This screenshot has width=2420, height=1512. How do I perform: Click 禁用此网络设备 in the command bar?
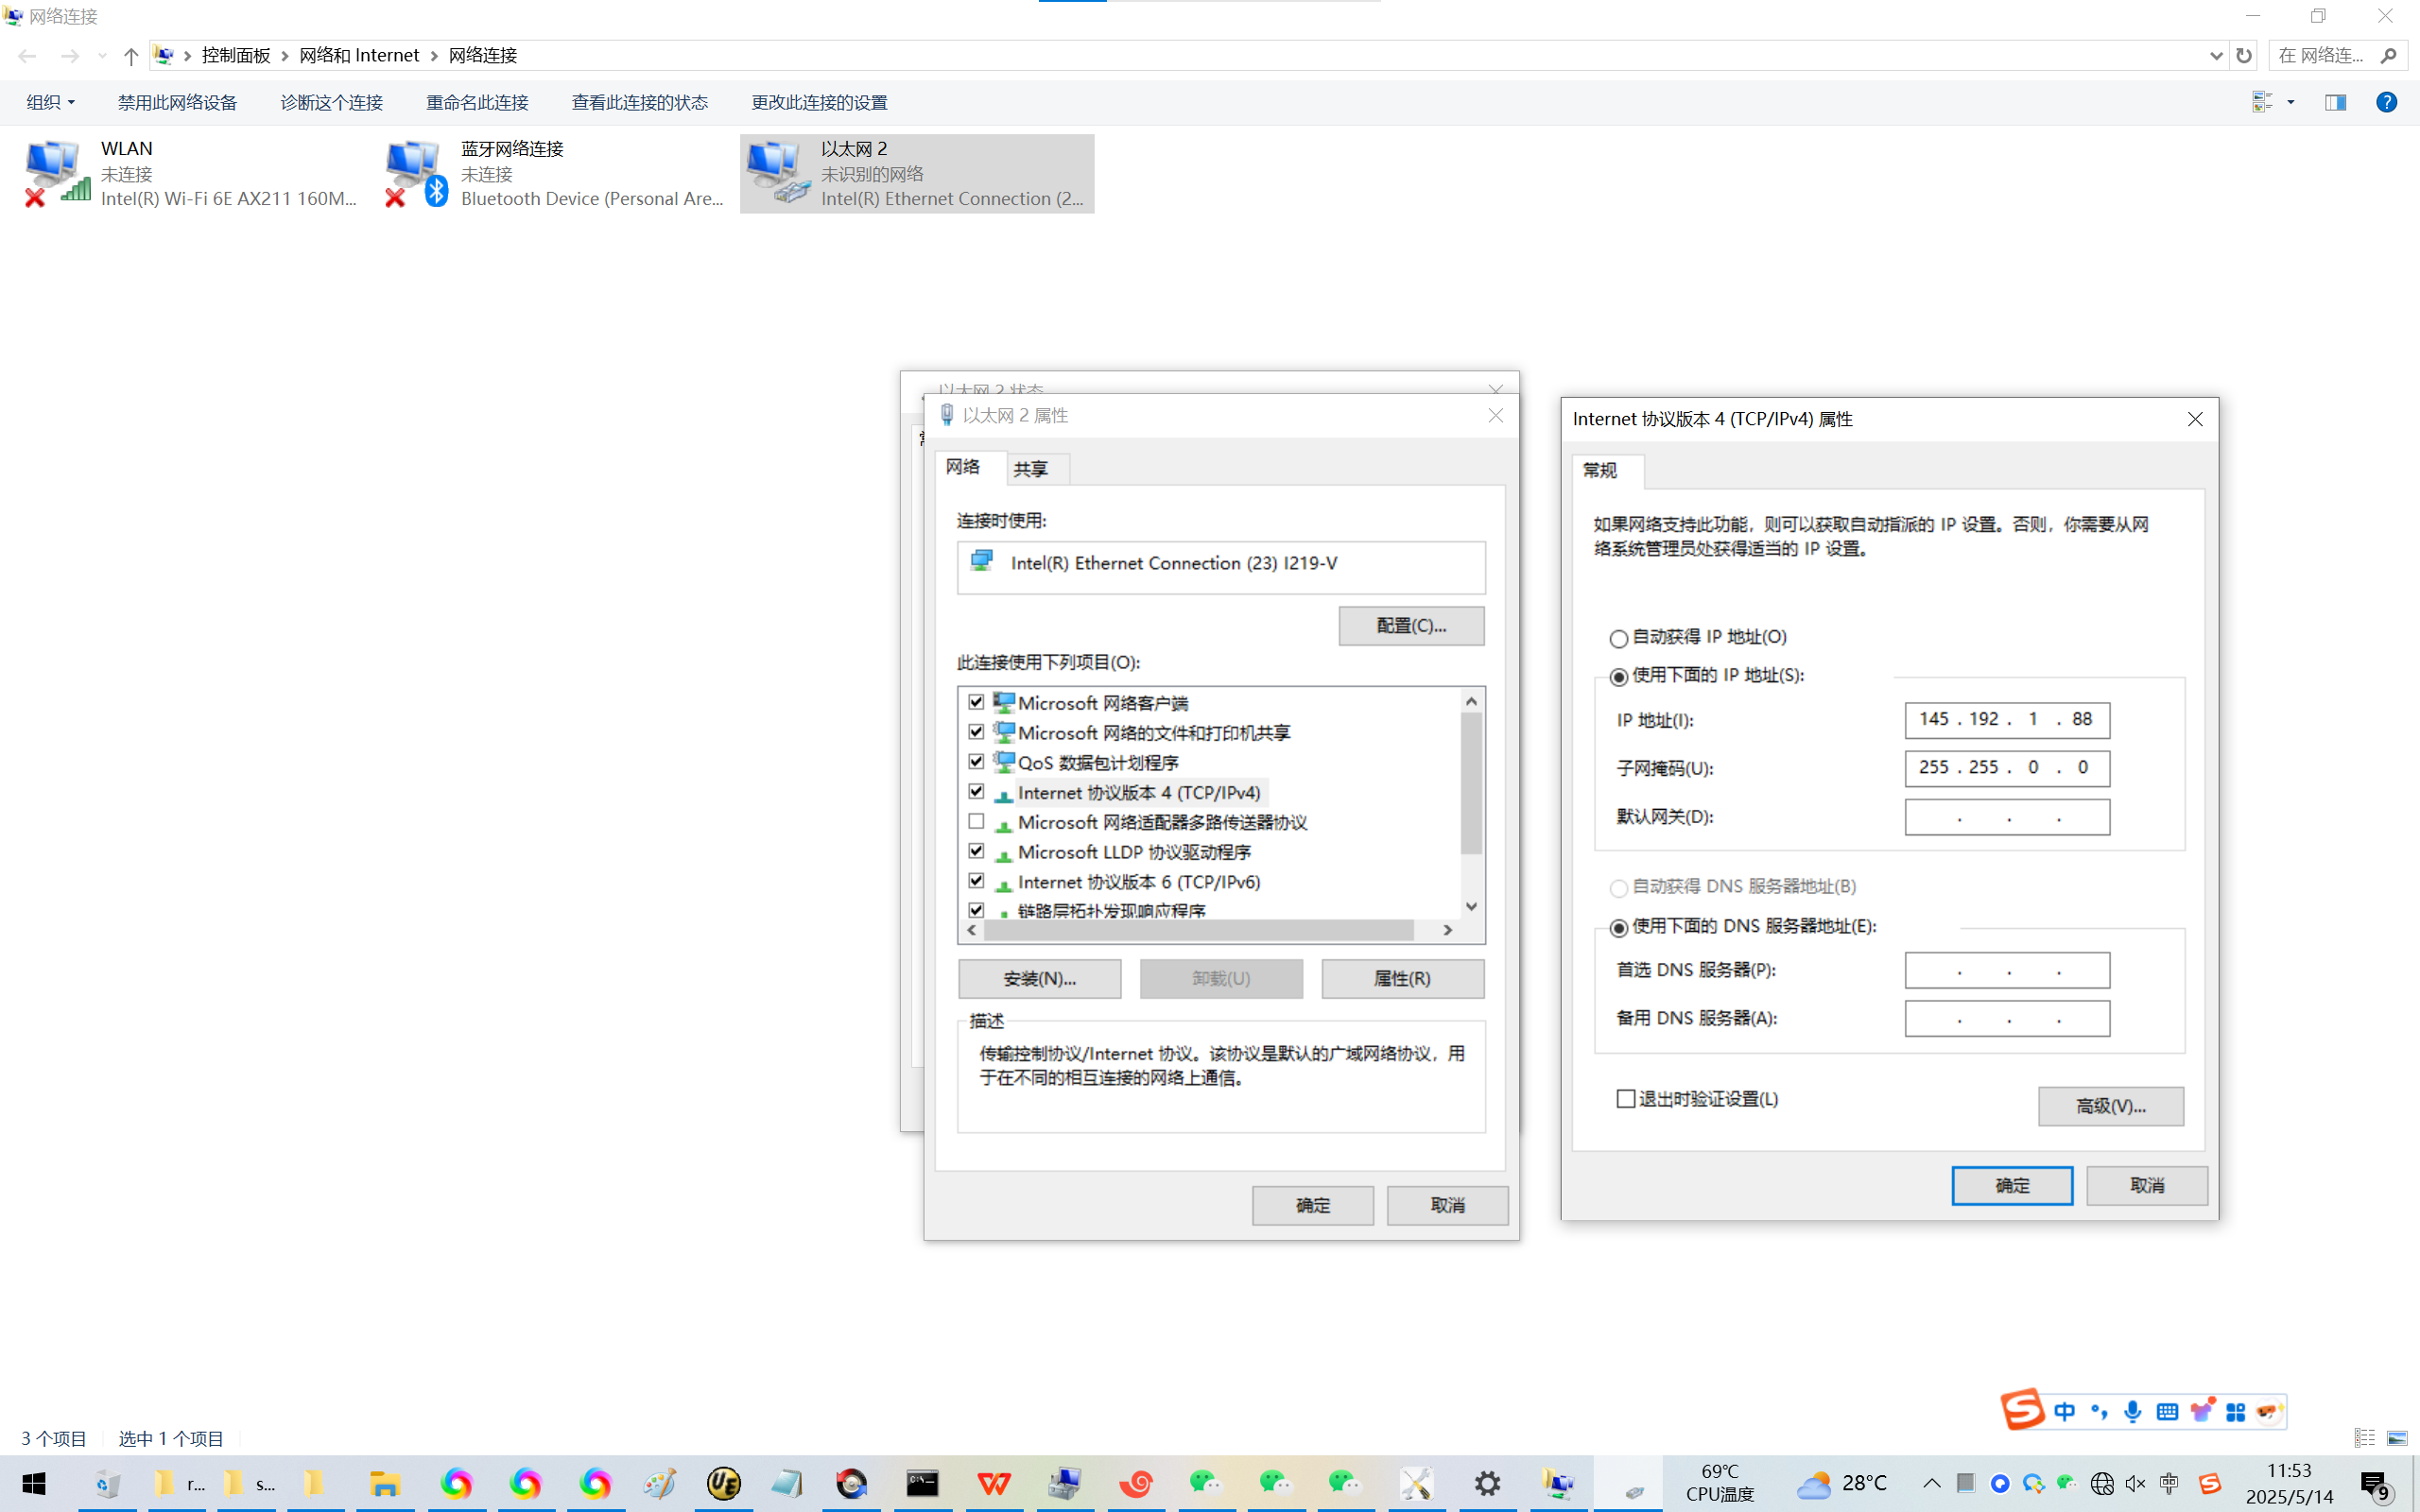pos(177,102)
